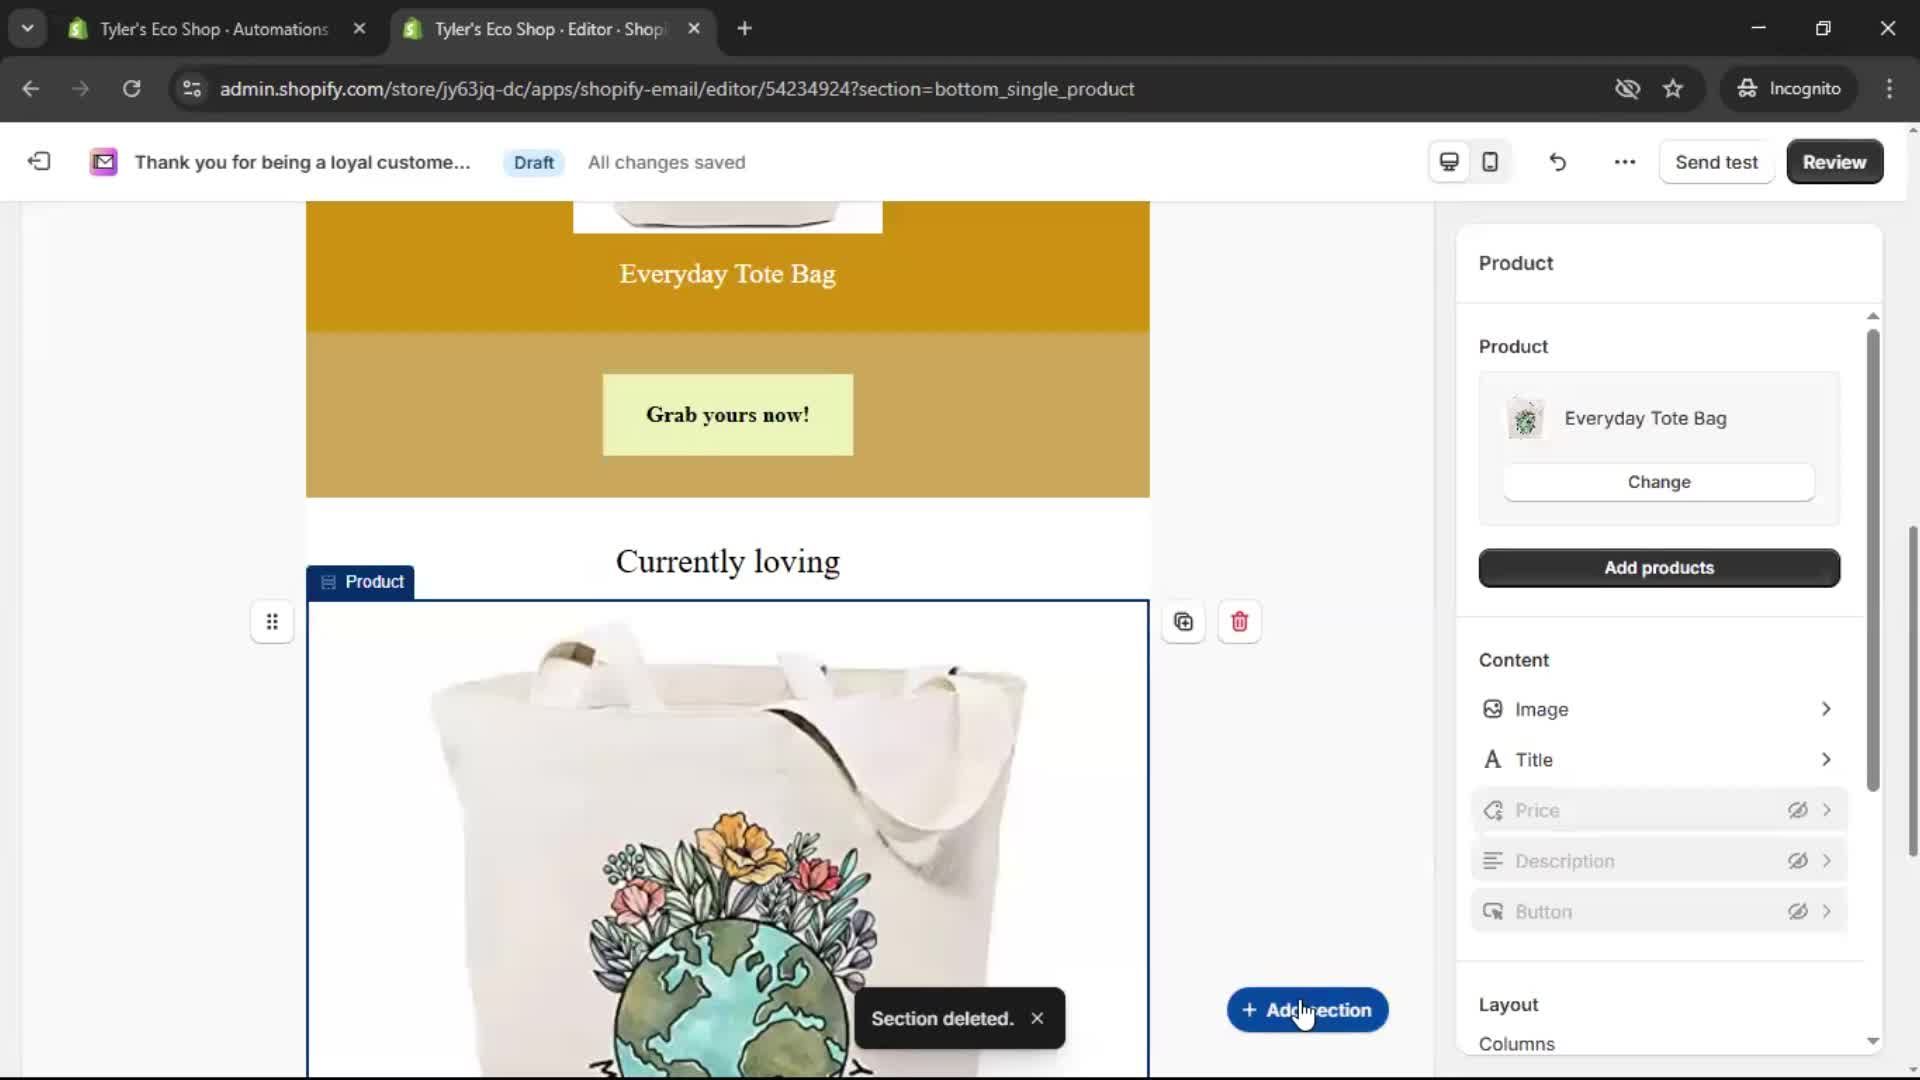Click the undo arrow in the toolbar

coord(1557,161)
